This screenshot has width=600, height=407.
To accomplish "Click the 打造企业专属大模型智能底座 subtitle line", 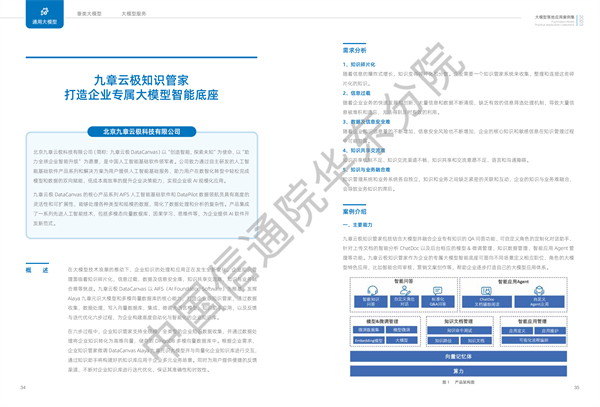I will [141, 95].
